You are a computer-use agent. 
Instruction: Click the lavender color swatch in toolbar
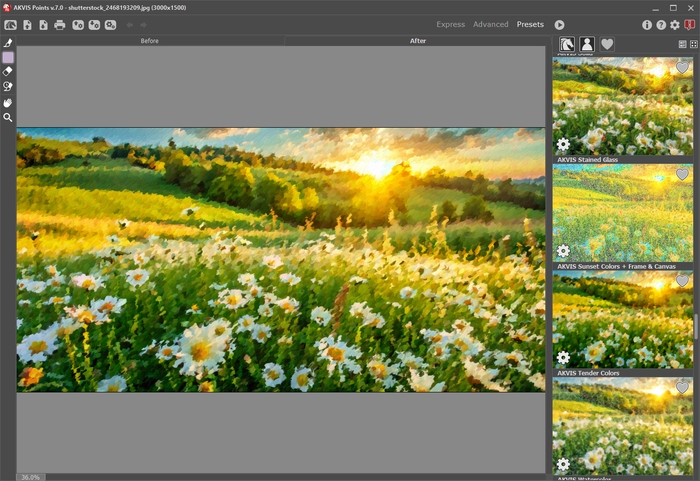coord(8,57)
